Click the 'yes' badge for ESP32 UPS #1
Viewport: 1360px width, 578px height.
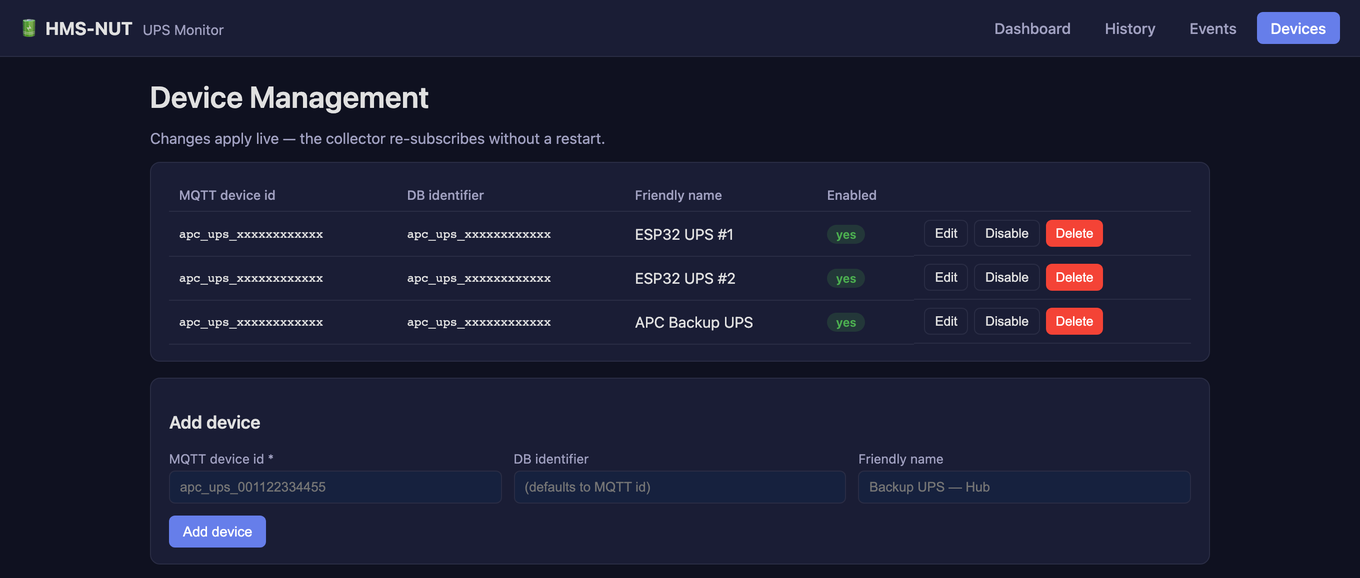tap(846, 234)
